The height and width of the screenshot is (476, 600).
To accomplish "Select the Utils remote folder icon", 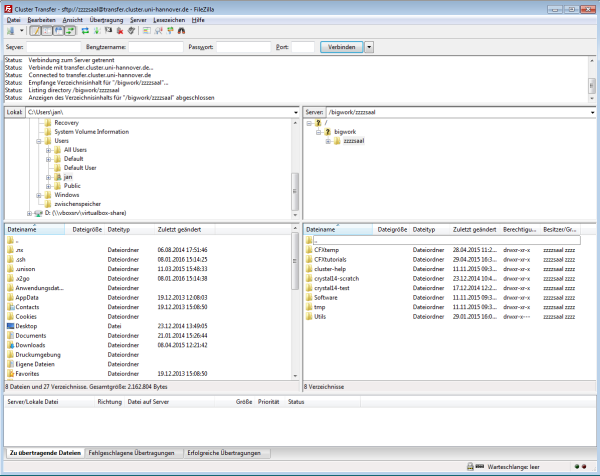I will (x=309, y=316).
